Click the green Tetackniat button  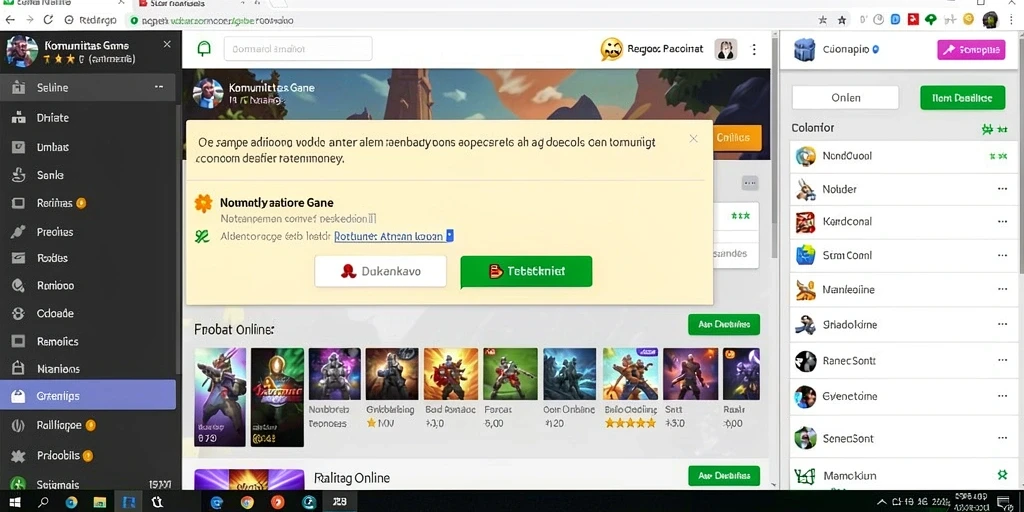coord(526,271)
